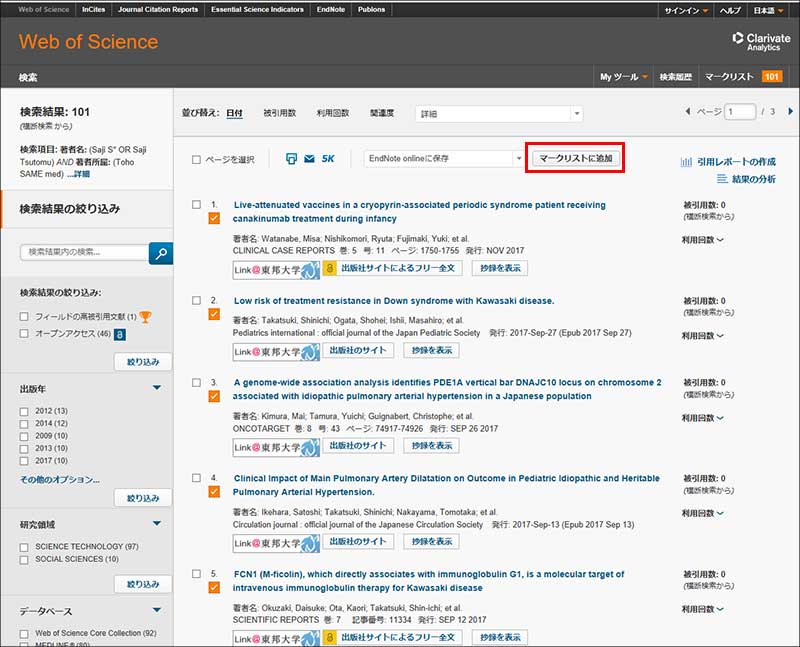This screenshot has width=800, height=647.
Task: Sort results by 被引用数
Action: click(x=280, y=113)
